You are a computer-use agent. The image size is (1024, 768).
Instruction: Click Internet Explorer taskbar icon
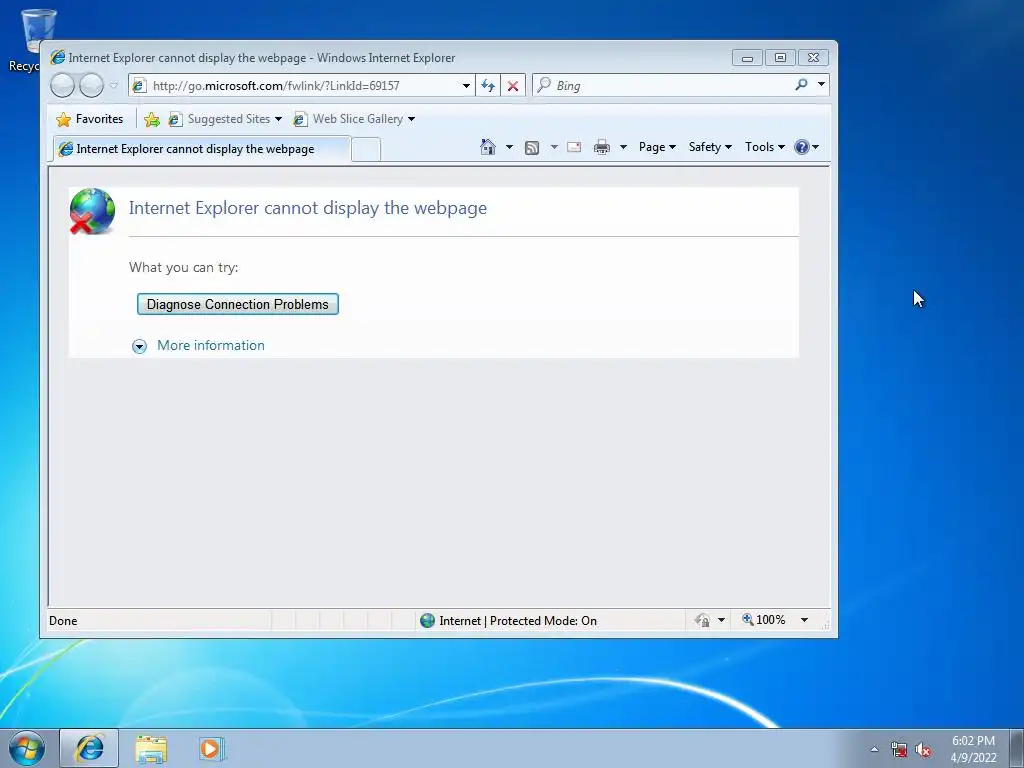point(89,748)
